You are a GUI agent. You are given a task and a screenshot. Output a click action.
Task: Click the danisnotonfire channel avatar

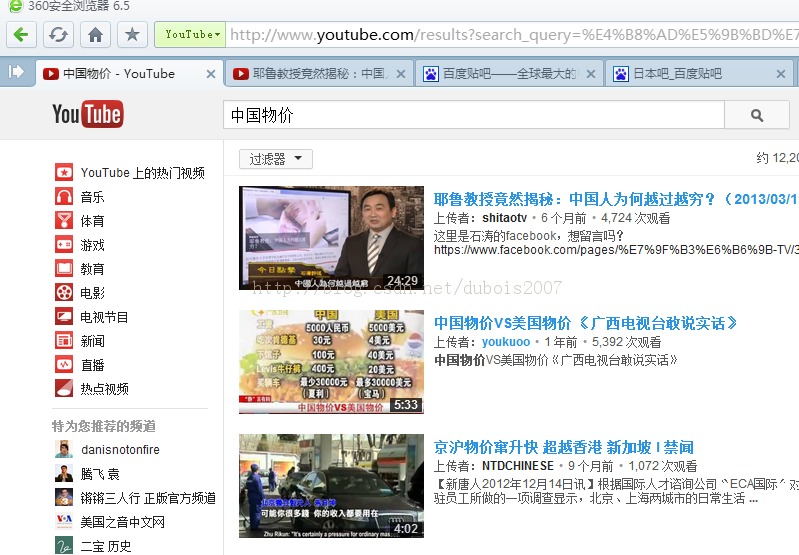pos(64,449)
